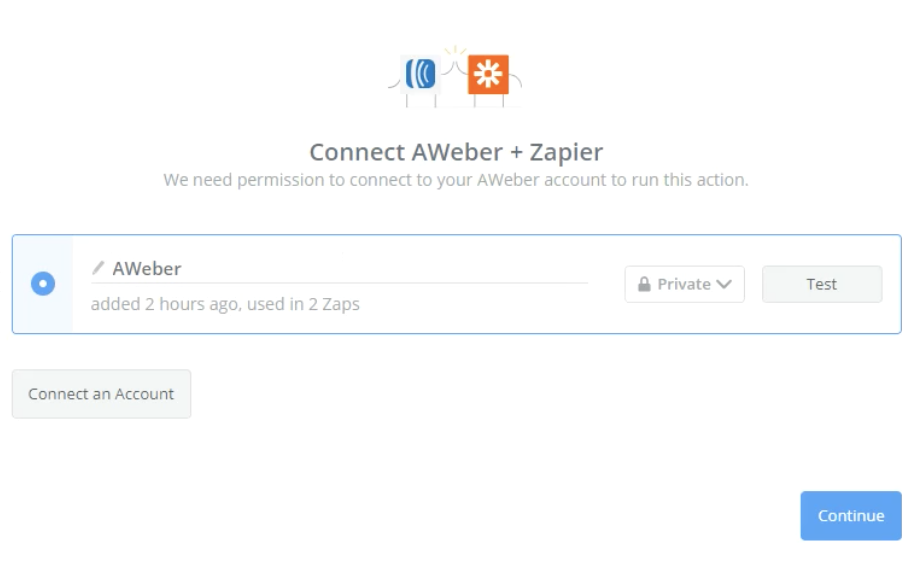Click the Private label text
The image size is (918, 562).
point(684,284)
